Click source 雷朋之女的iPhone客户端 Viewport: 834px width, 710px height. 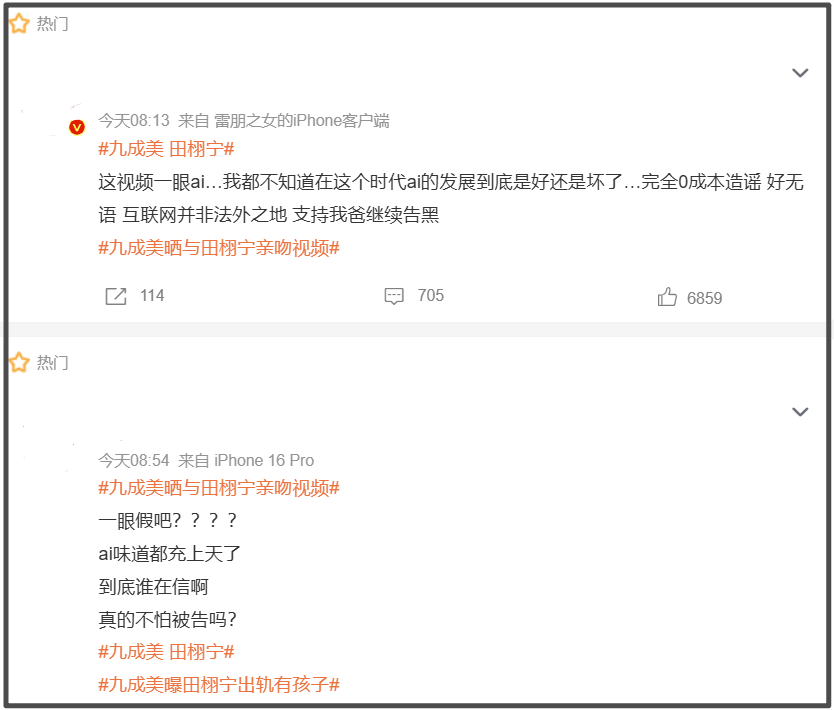(x=302, y=121)
